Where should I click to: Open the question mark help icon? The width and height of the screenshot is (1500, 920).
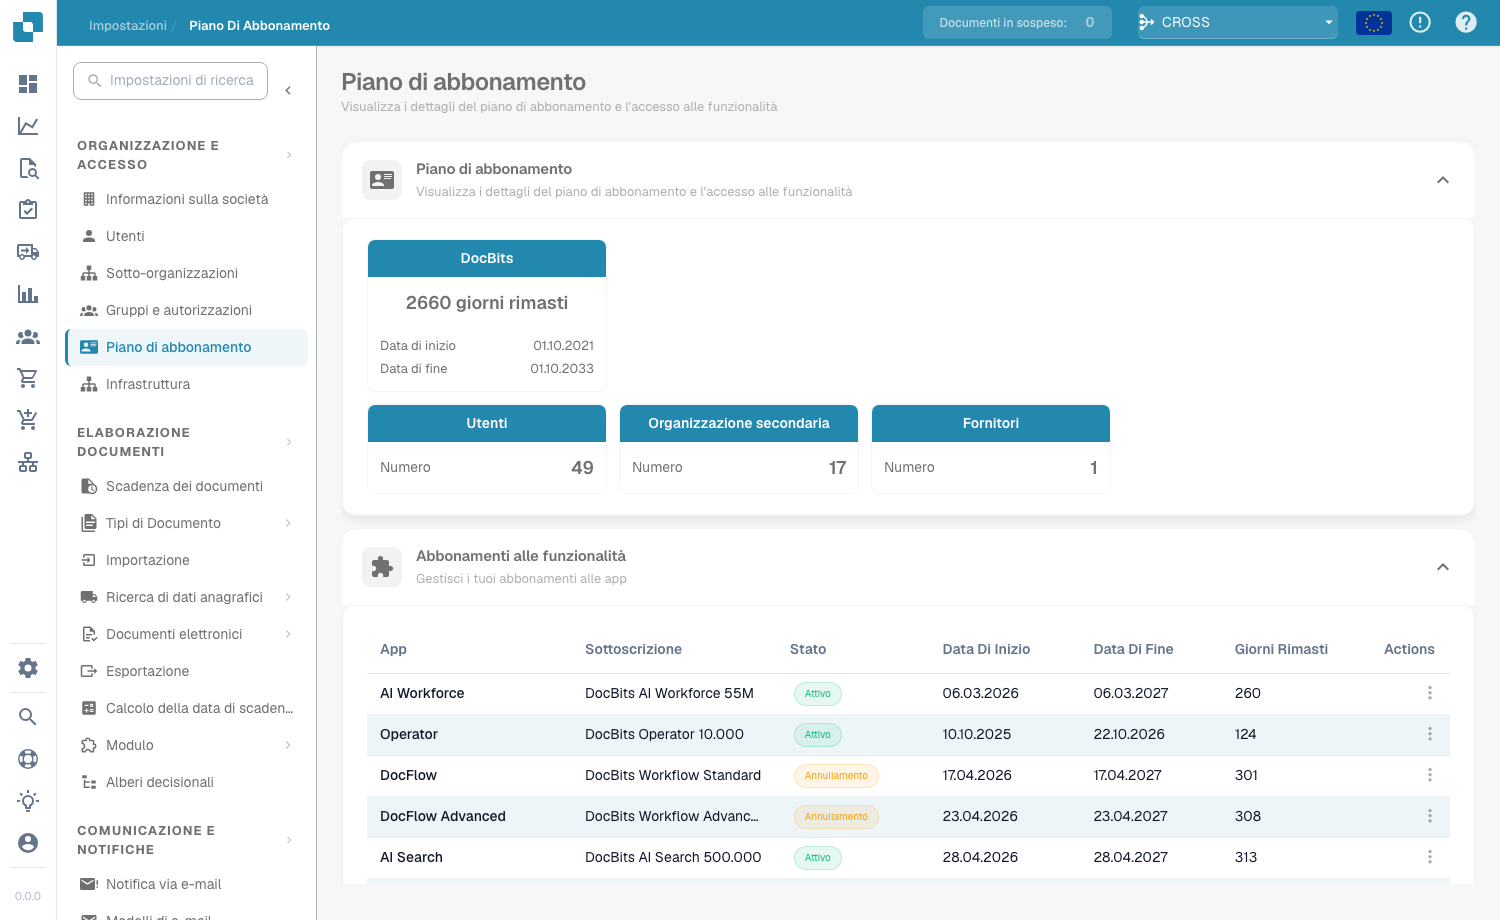tap(1466, 22)
